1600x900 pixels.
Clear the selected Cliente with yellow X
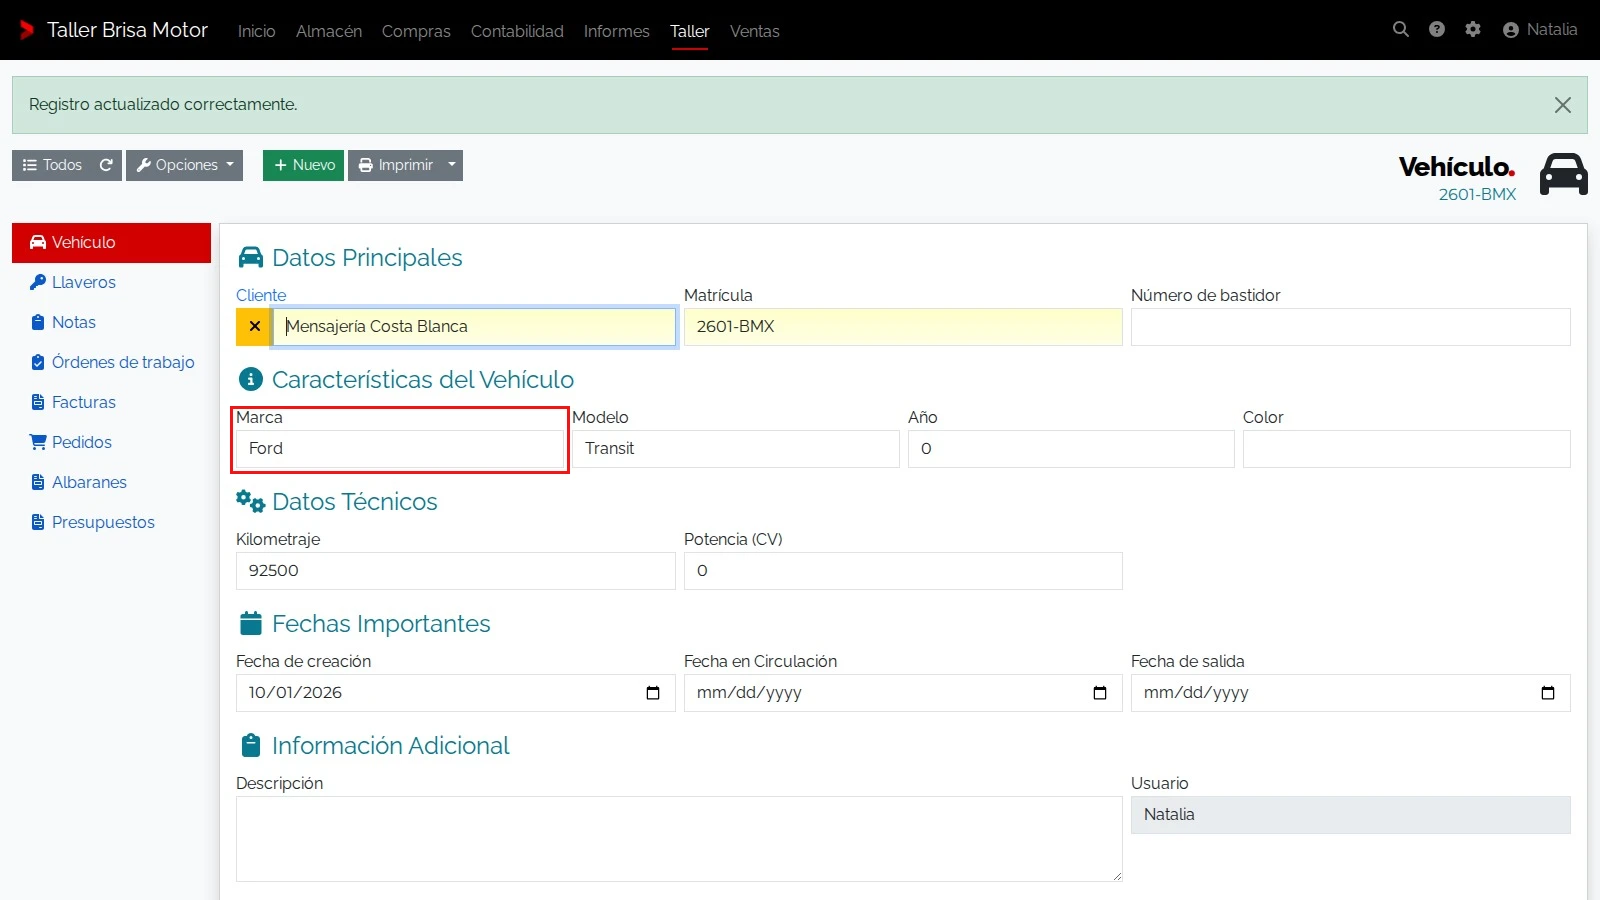(x=254, y=327)
